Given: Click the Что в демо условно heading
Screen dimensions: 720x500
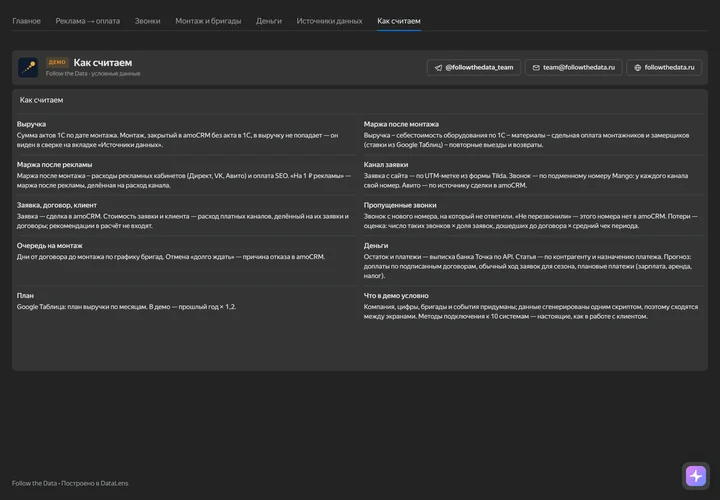Looking at the screenshot, I should click(x=396, y=296).
